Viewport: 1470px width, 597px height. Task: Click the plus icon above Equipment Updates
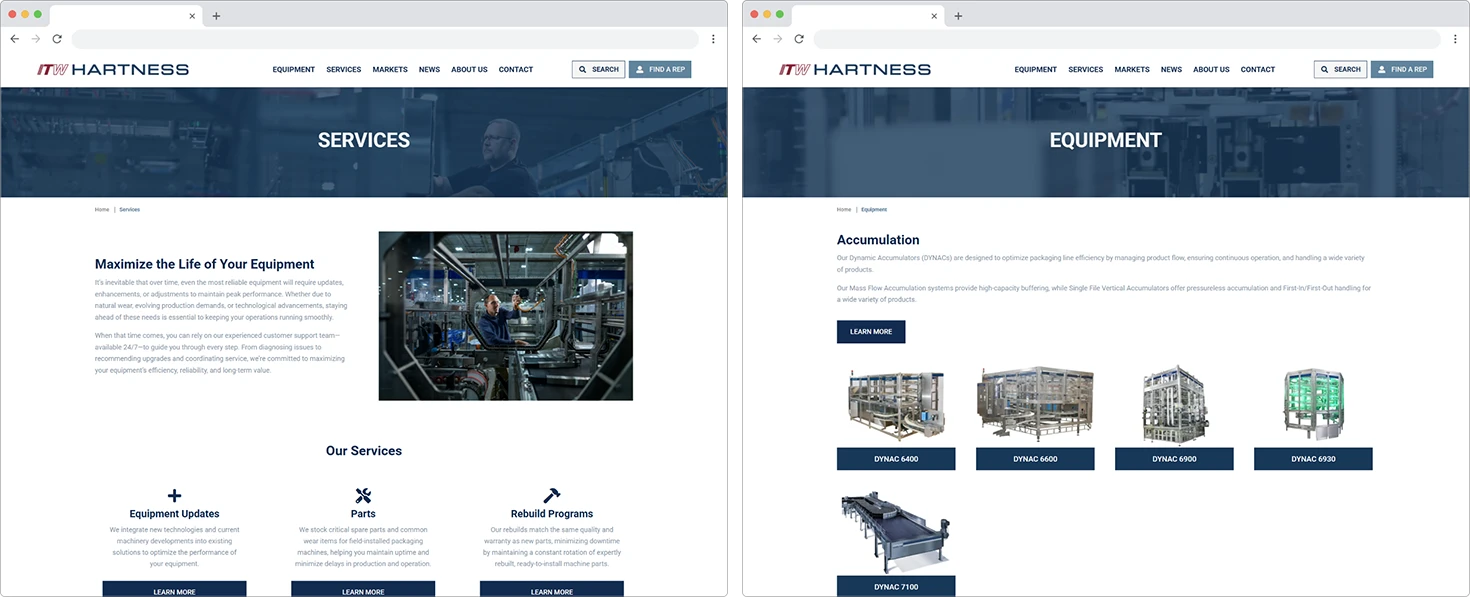[174, 495]
